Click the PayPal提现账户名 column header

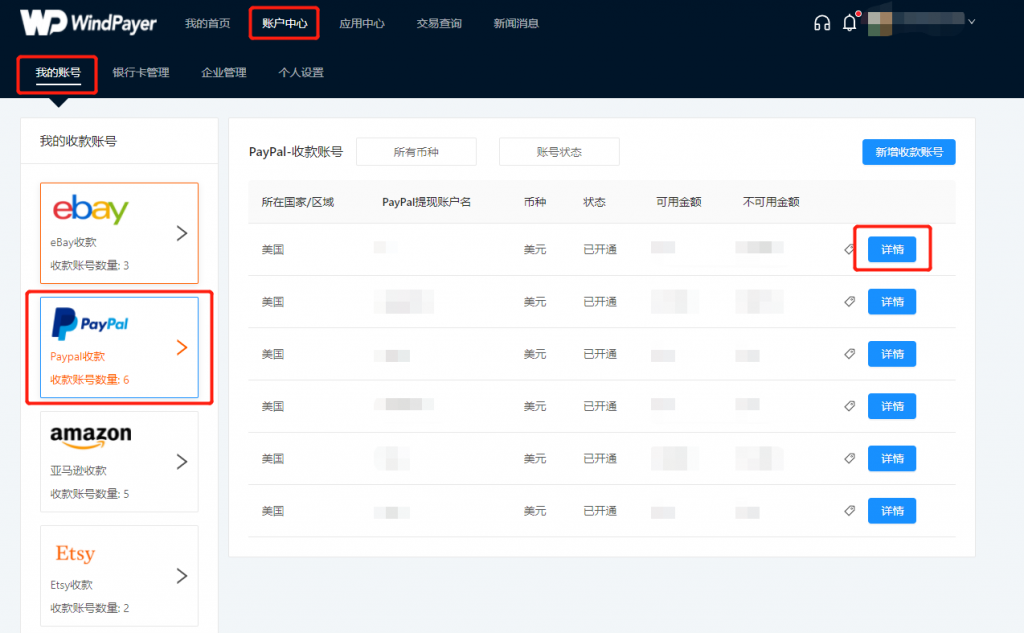coord(426,202)
